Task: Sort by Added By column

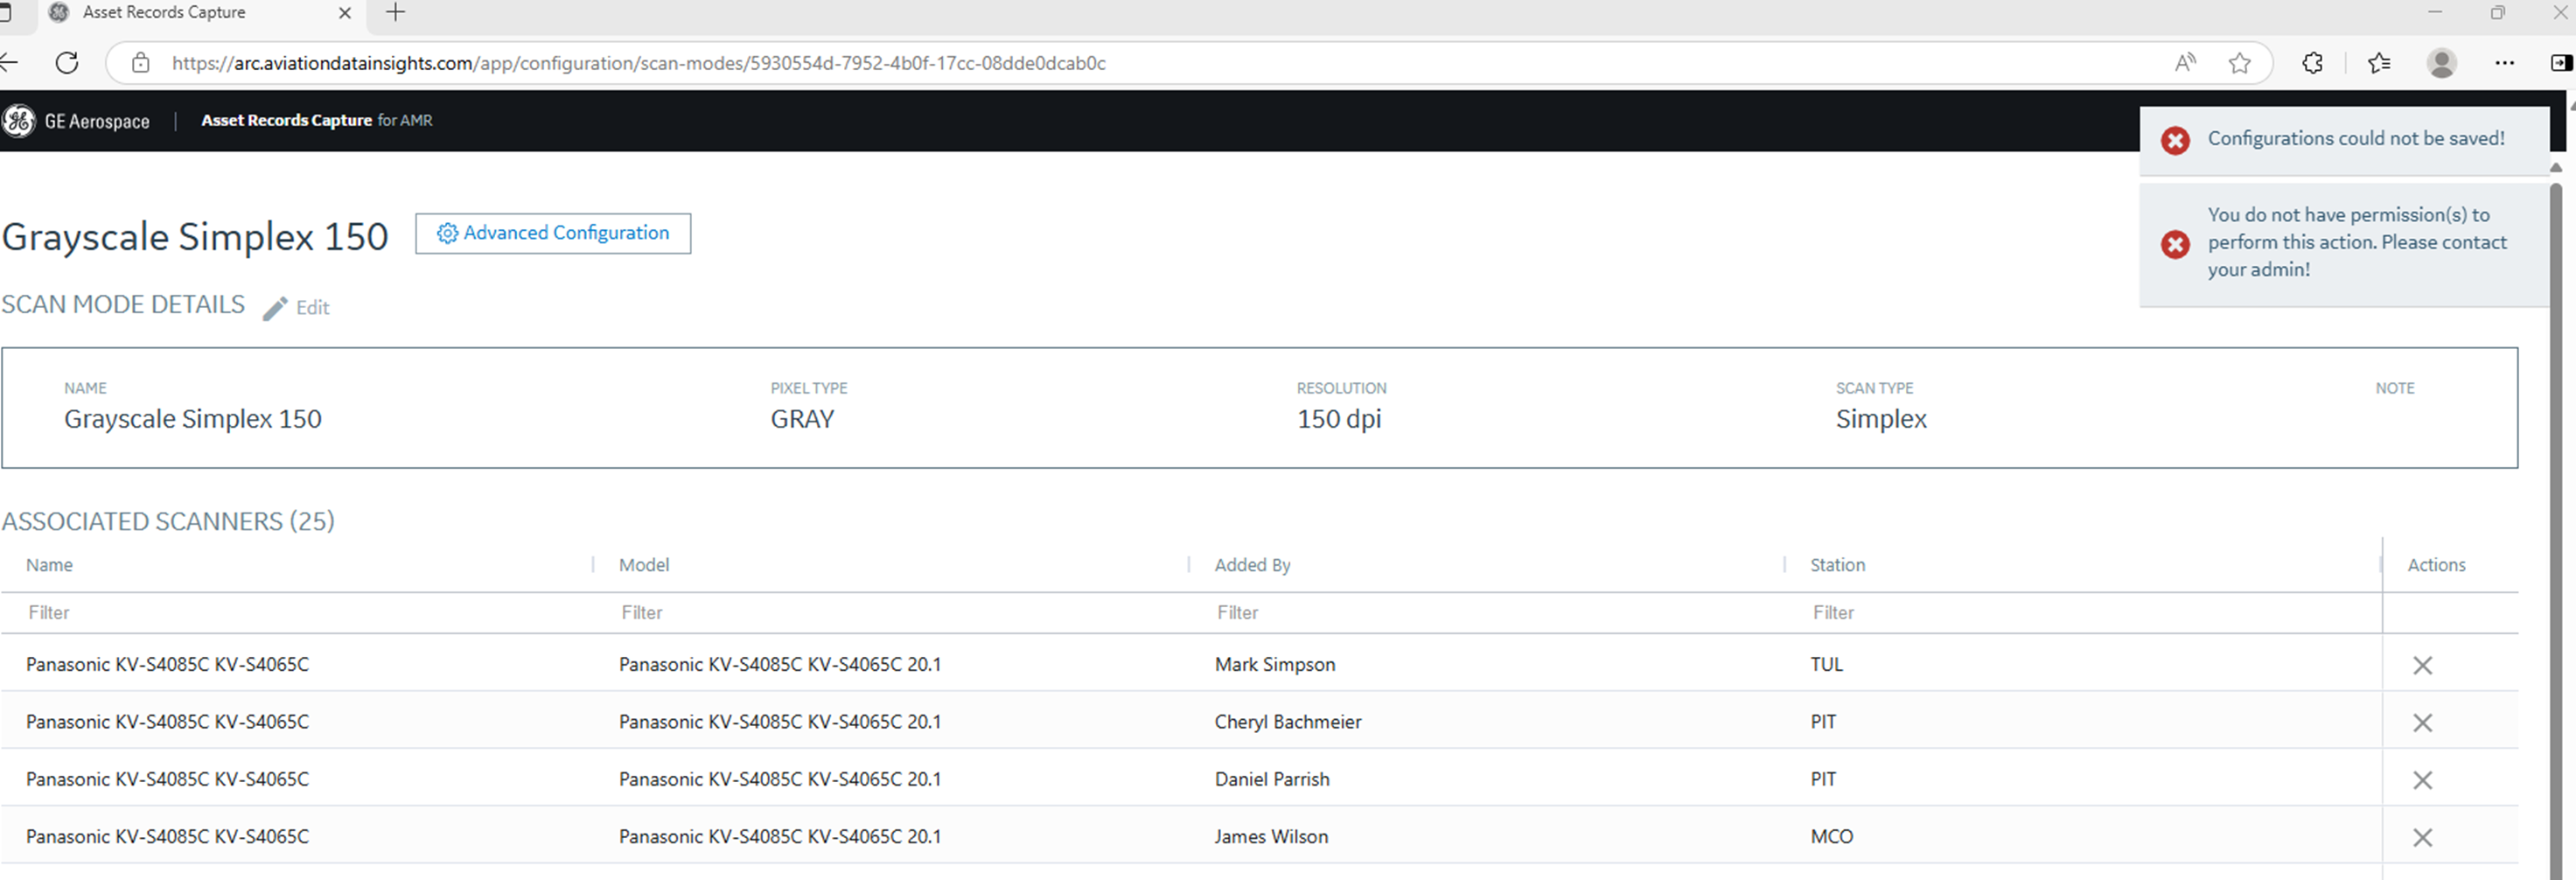Action: [1252, 565]
